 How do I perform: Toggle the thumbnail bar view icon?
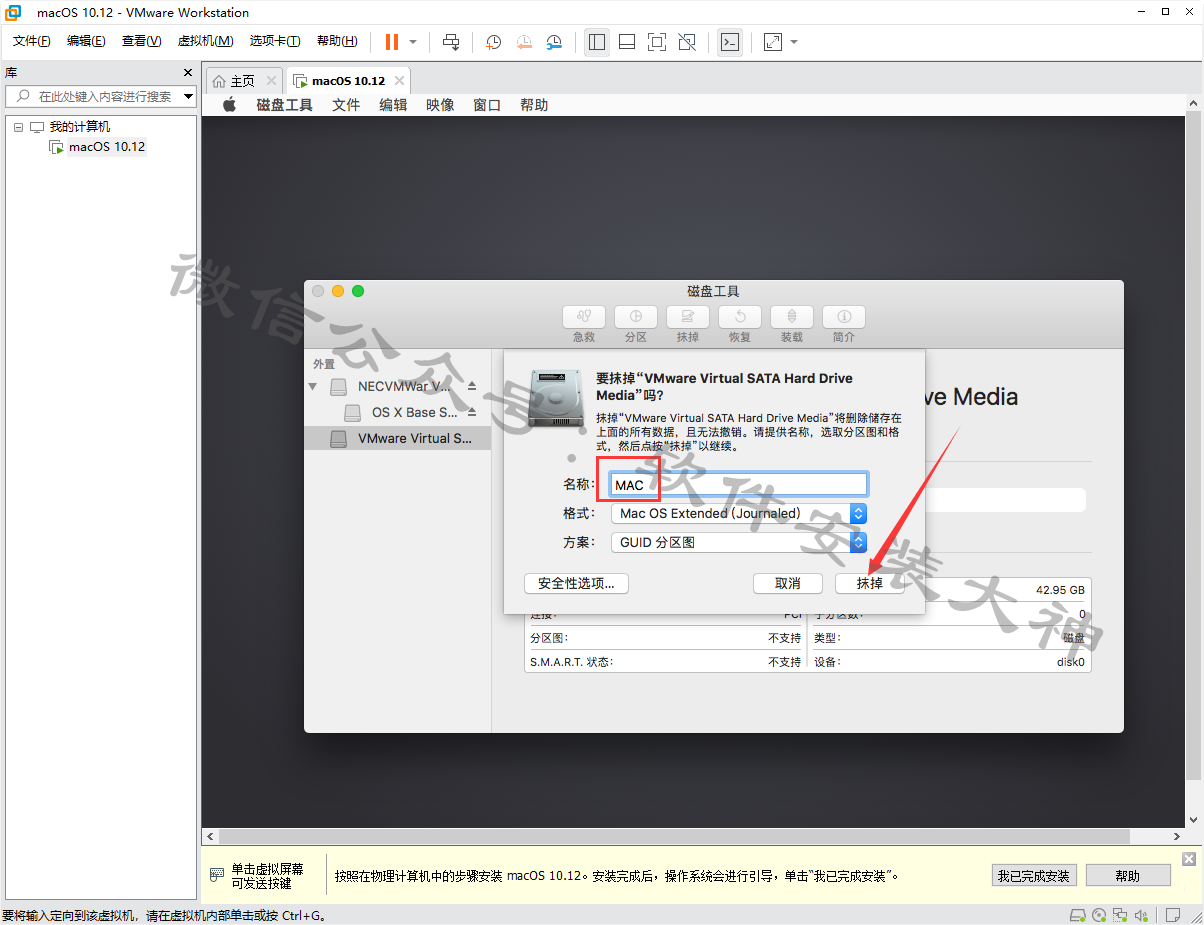[627, 42]
